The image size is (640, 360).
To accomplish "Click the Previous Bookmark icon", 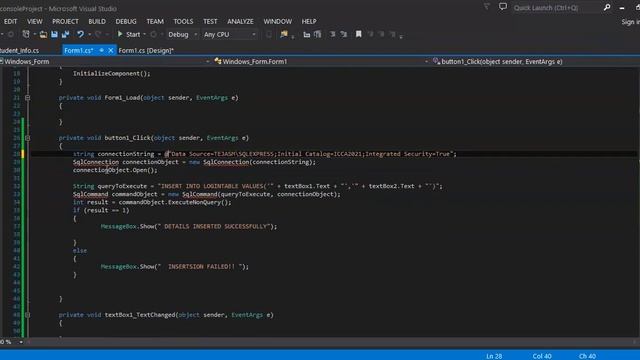I will point(371,35).
